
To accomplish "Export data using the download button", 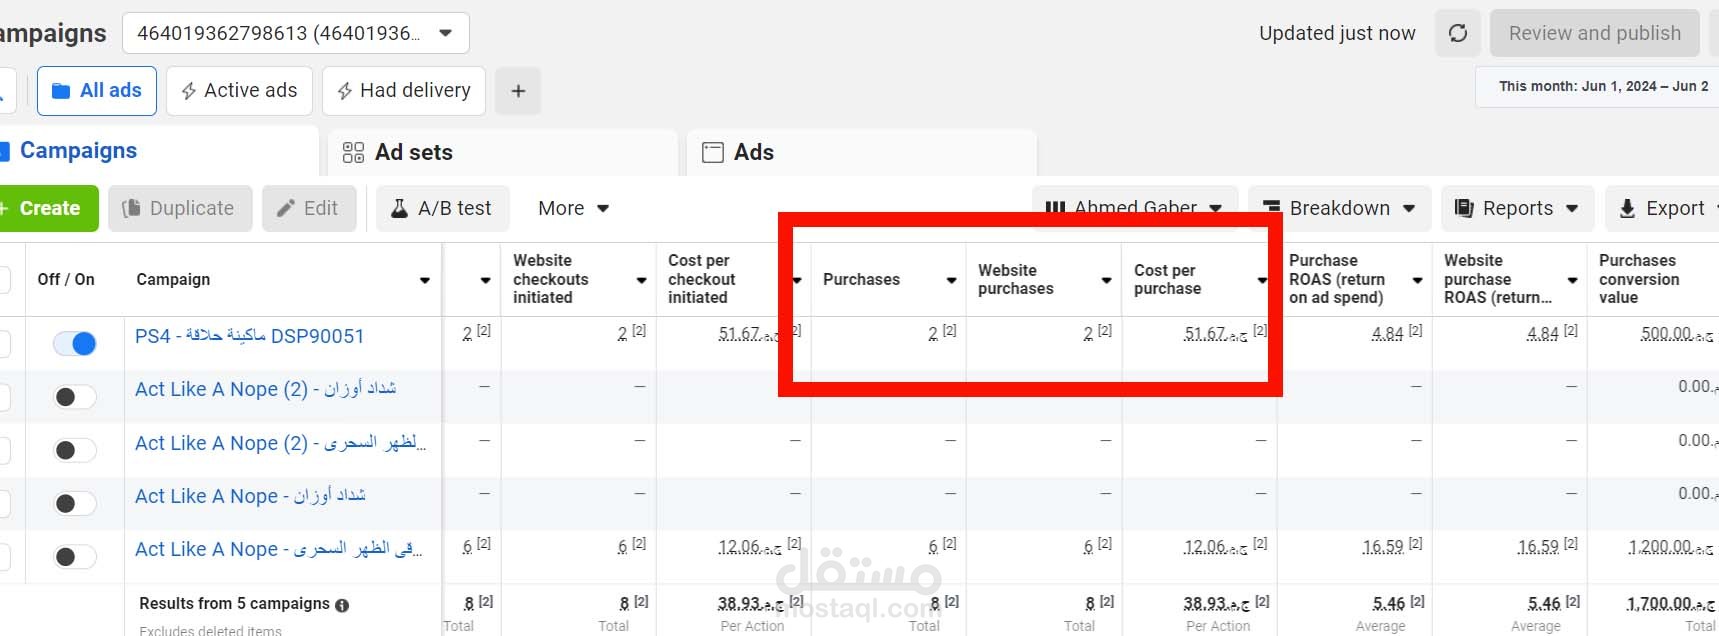I will click(x=1662, y=208).
